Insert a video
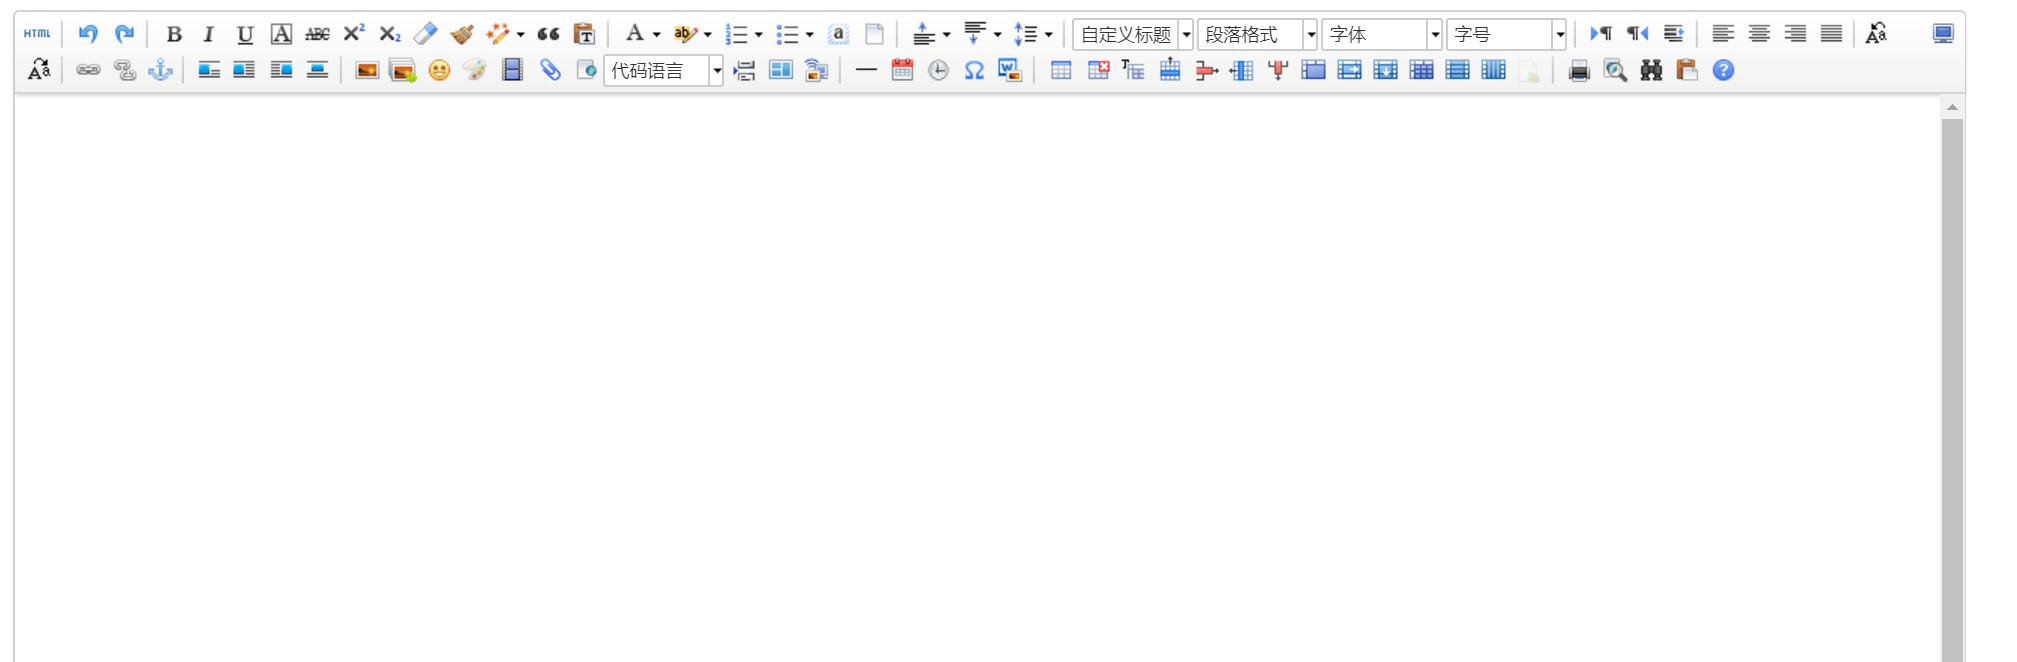The height and width of the screenshot is (662, 2017). 512,70
